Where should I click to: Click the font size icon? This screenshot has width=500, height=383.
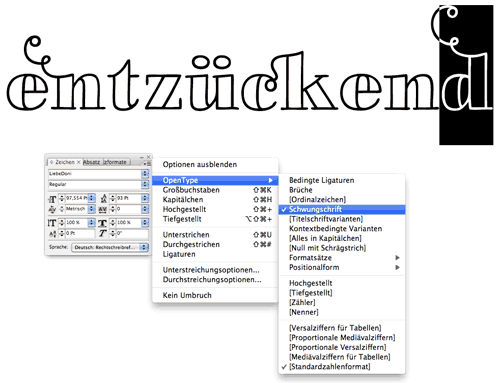tap(52, 199)
